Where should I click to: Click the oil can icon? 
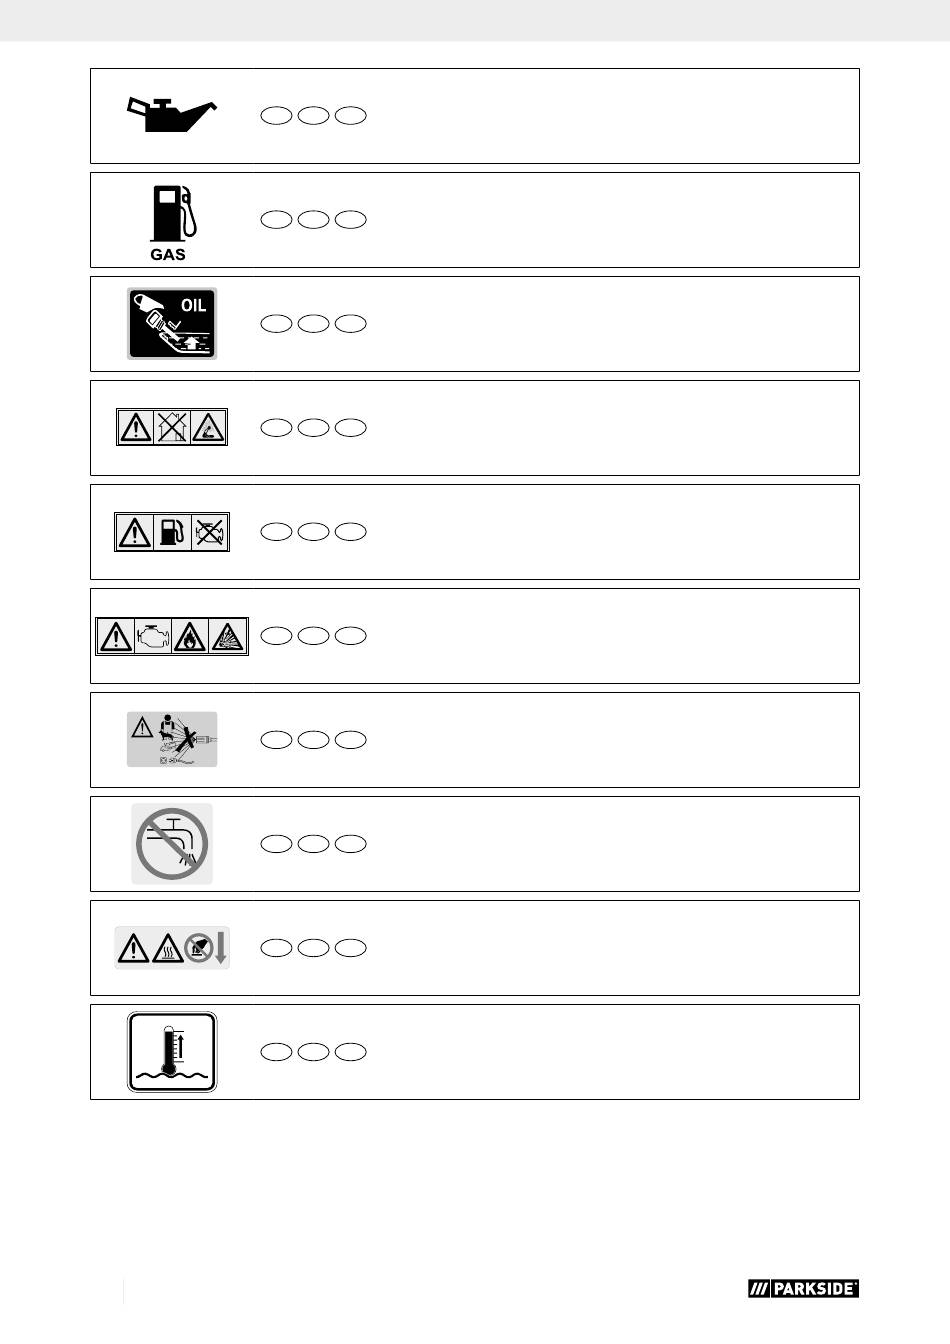click(171, 114)
